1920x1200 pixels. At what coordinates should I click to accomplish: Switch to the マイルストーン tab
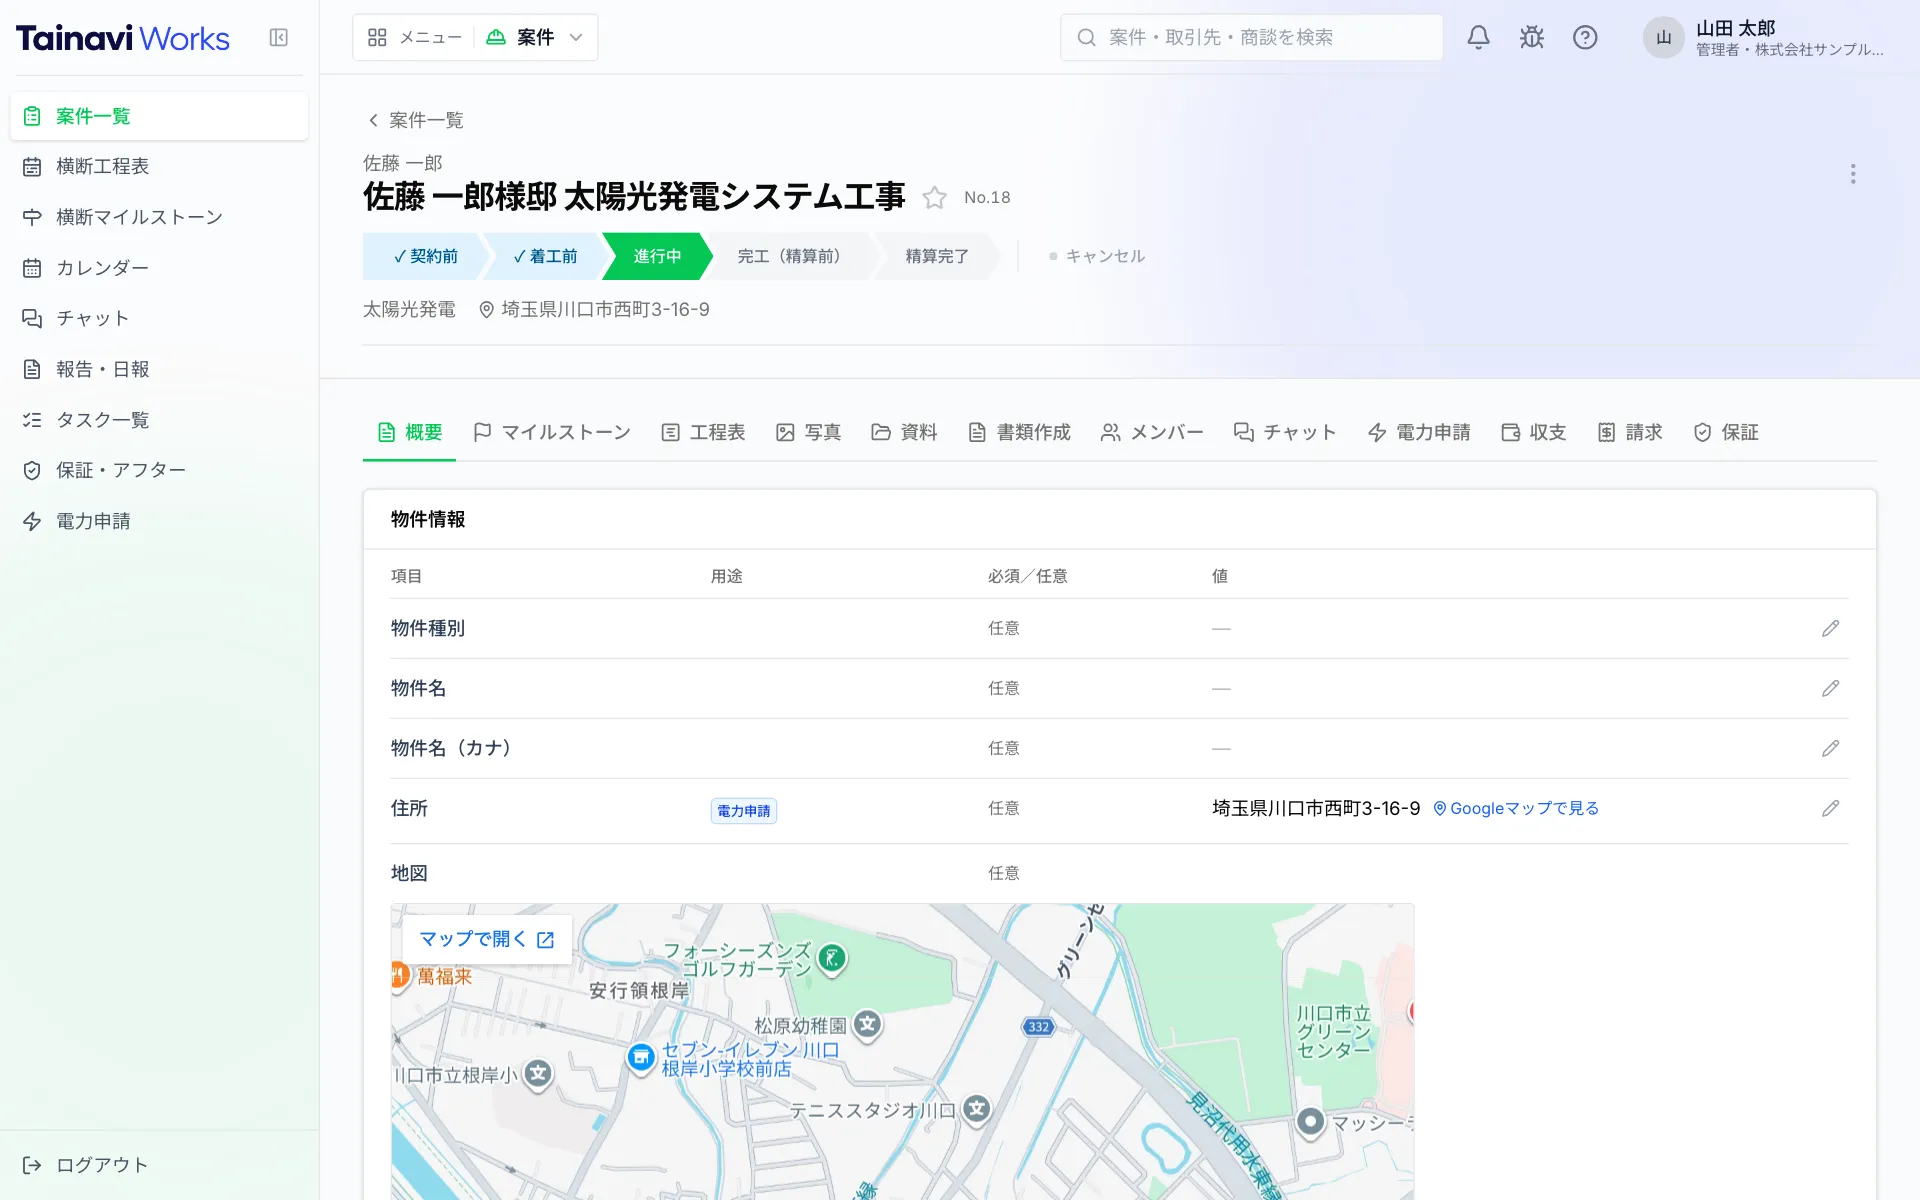click(x=552, y=433)
